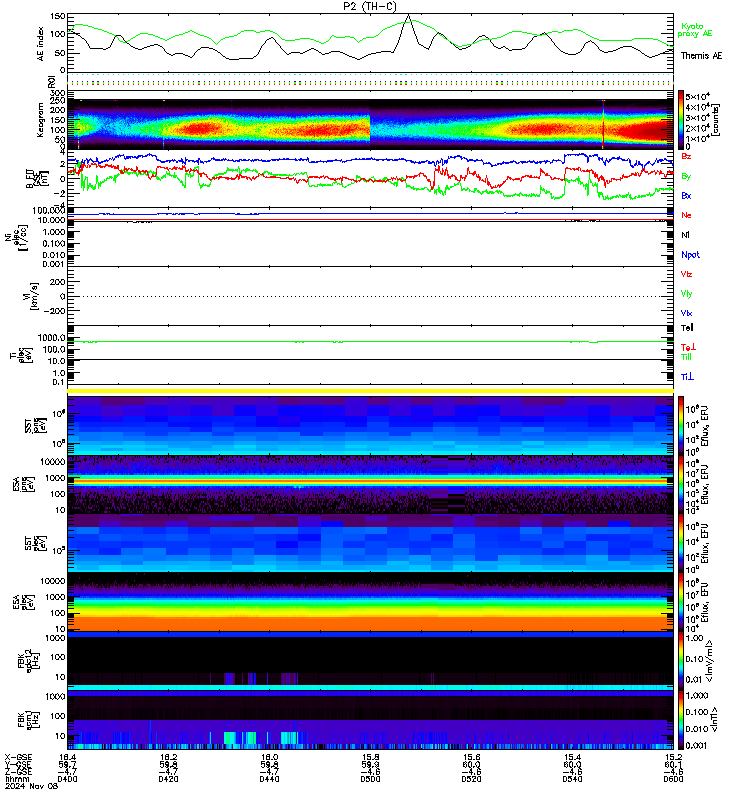Viewport: 750px width, 800px height.
Task: Select the blue Bx legend label
Action: click(686, 195)
